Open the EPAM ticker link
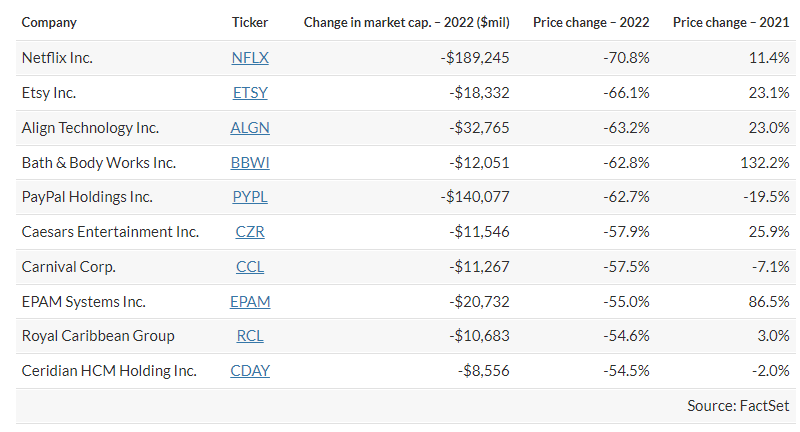800x432 pixels. [250, 301]
